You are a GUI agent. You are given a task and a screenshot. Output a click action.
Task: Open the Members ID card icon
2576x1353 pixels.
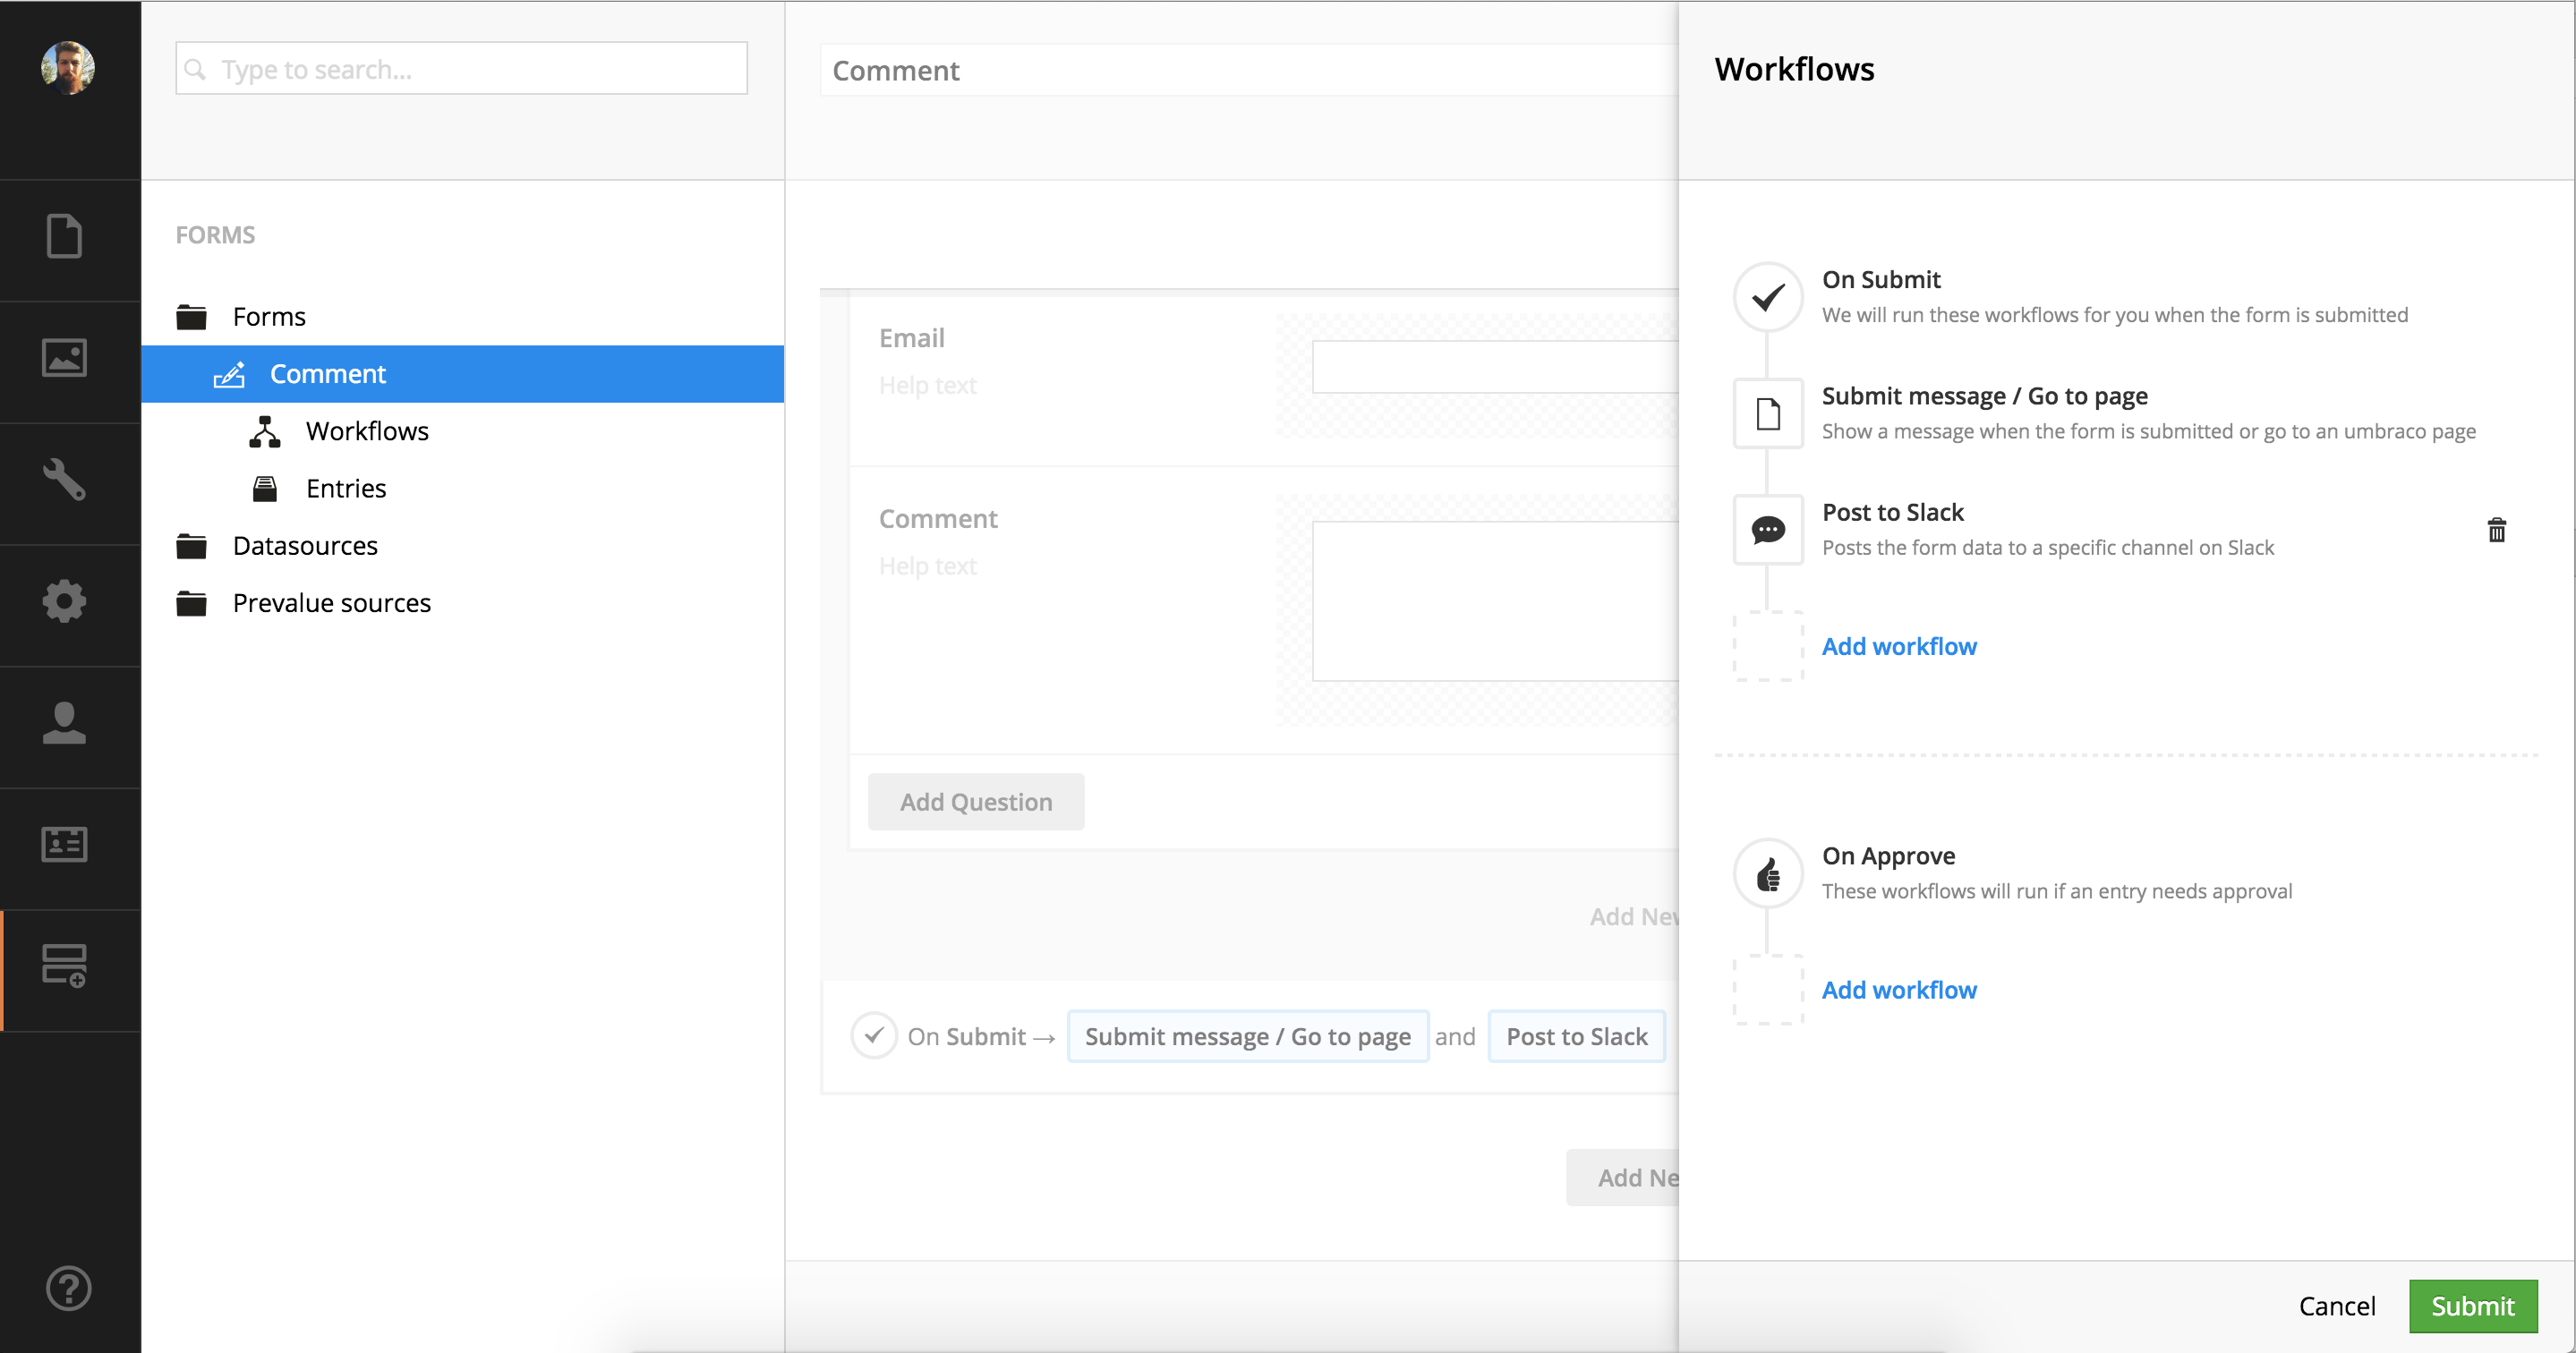click(64, 845)
